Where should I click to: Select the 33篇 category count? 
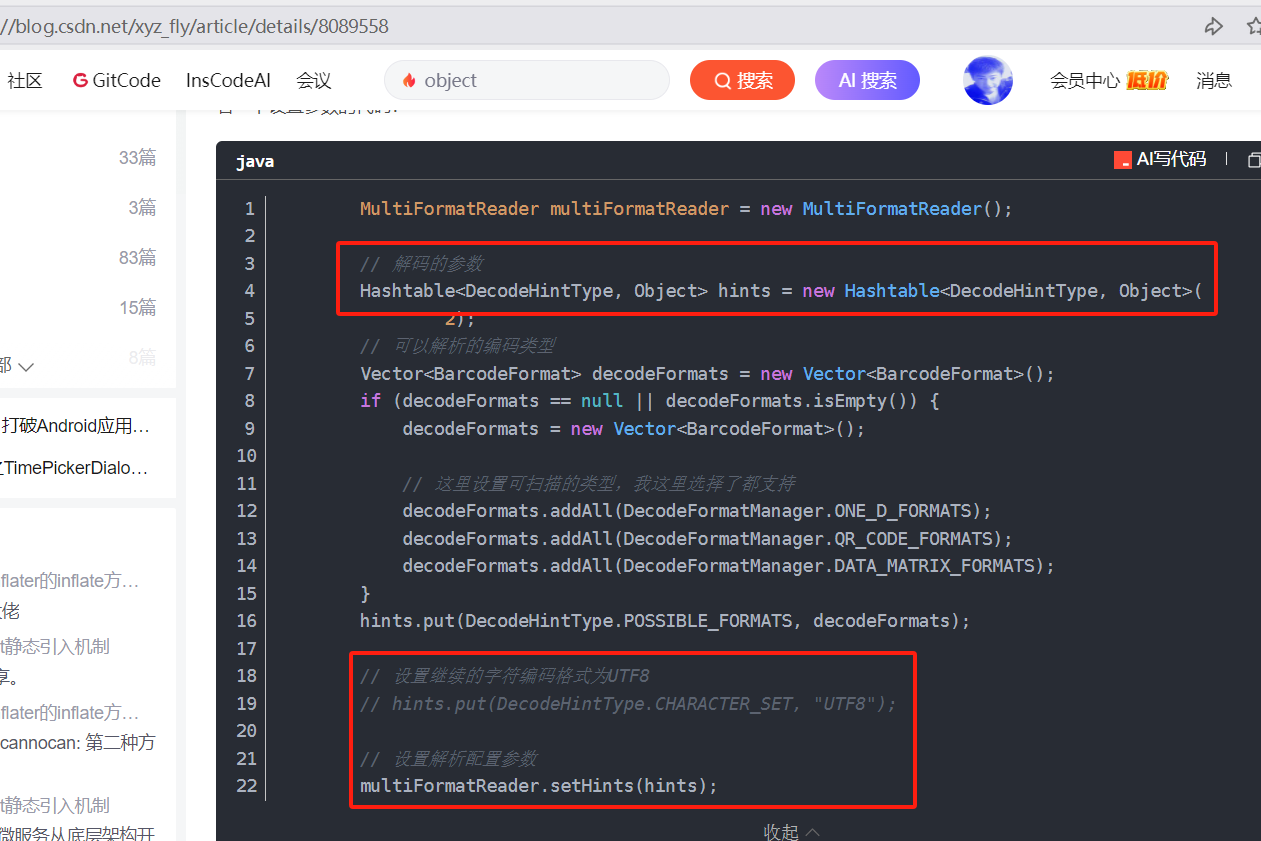(138, 157)
